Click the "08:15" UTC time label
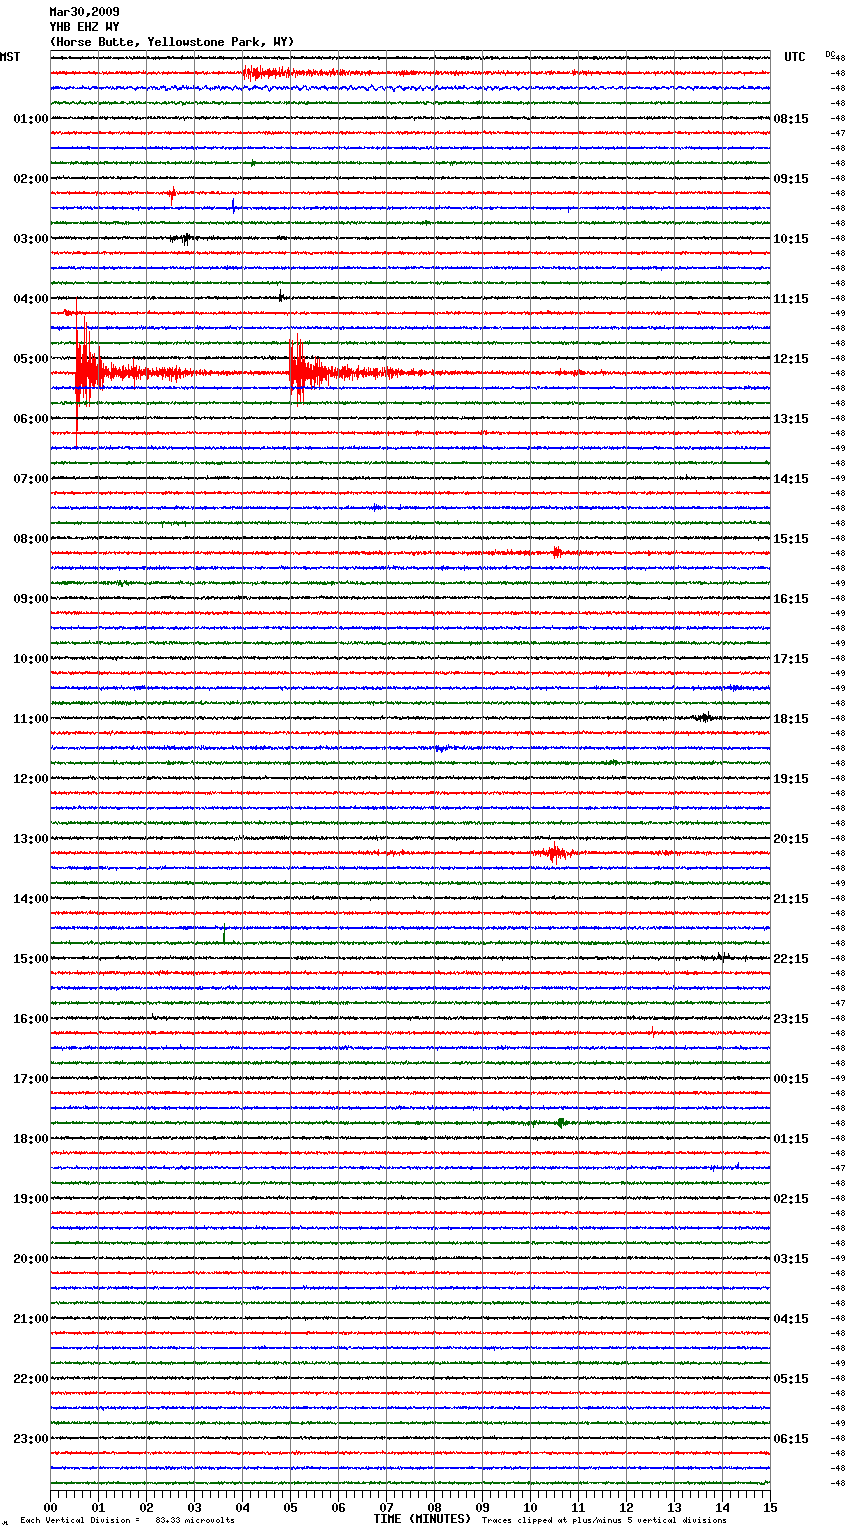 (791, 119)
